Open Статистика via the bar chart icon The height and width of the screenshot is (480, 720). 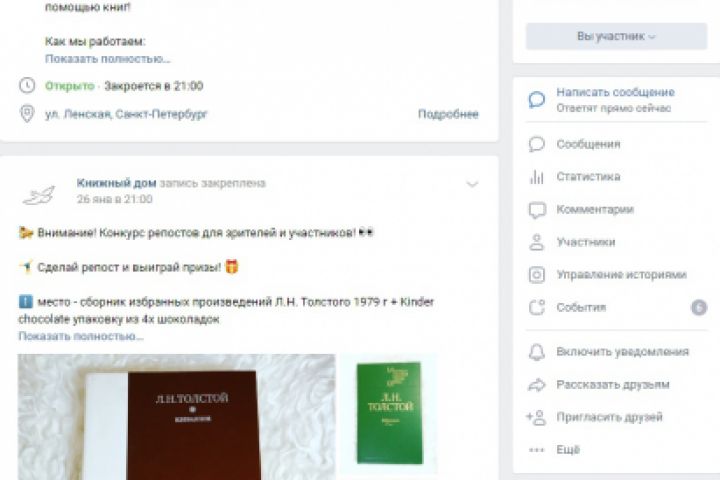(x=536, y=177)
